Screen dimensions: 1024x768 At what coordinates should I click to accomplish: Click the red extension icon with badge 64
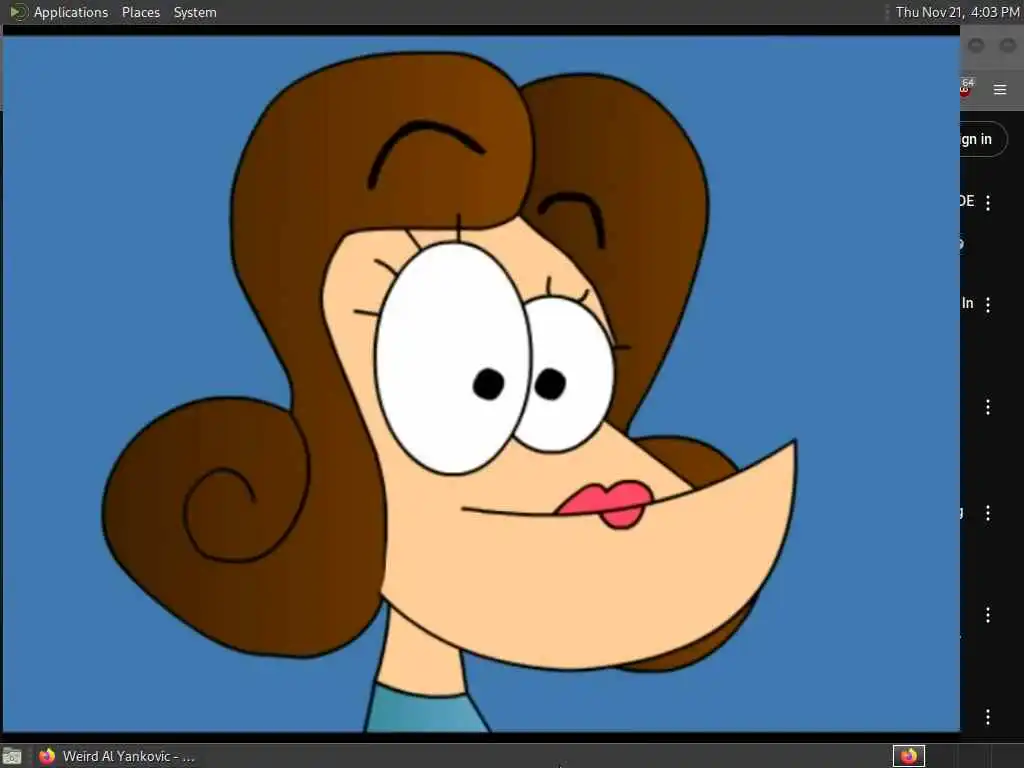(x=966, y=88)
